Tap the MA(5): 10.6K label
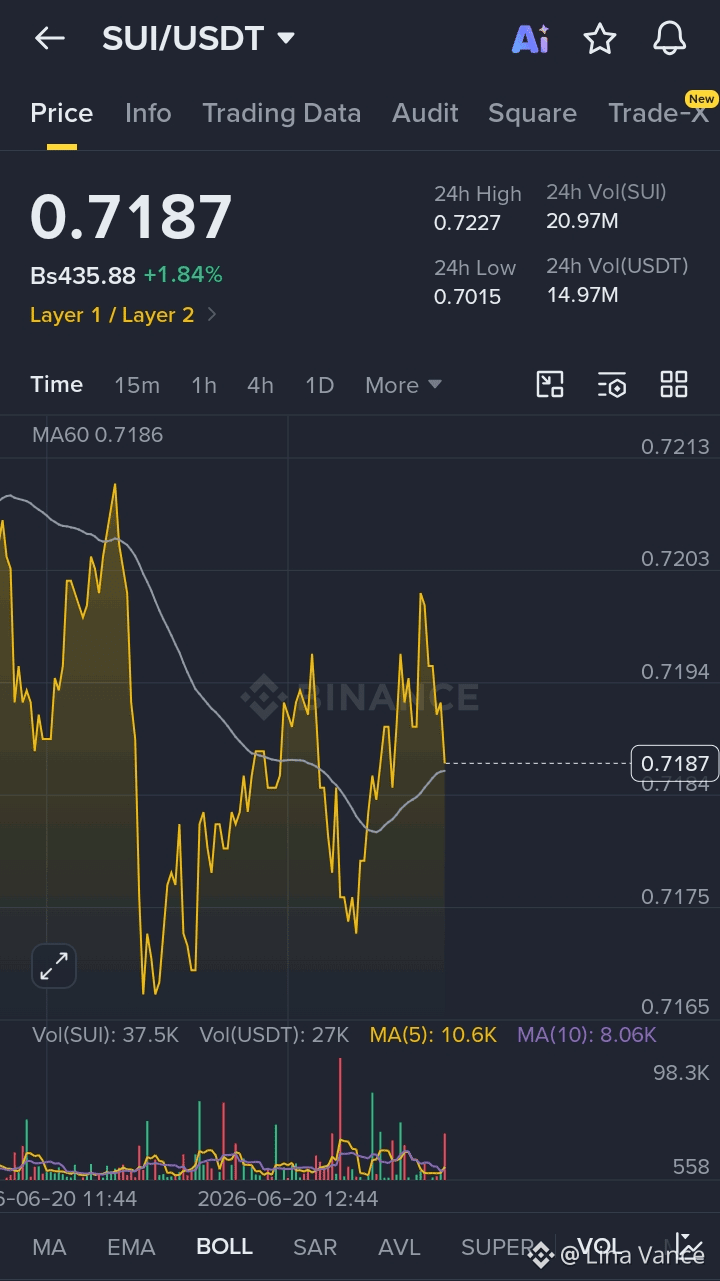 (433, 1035)
